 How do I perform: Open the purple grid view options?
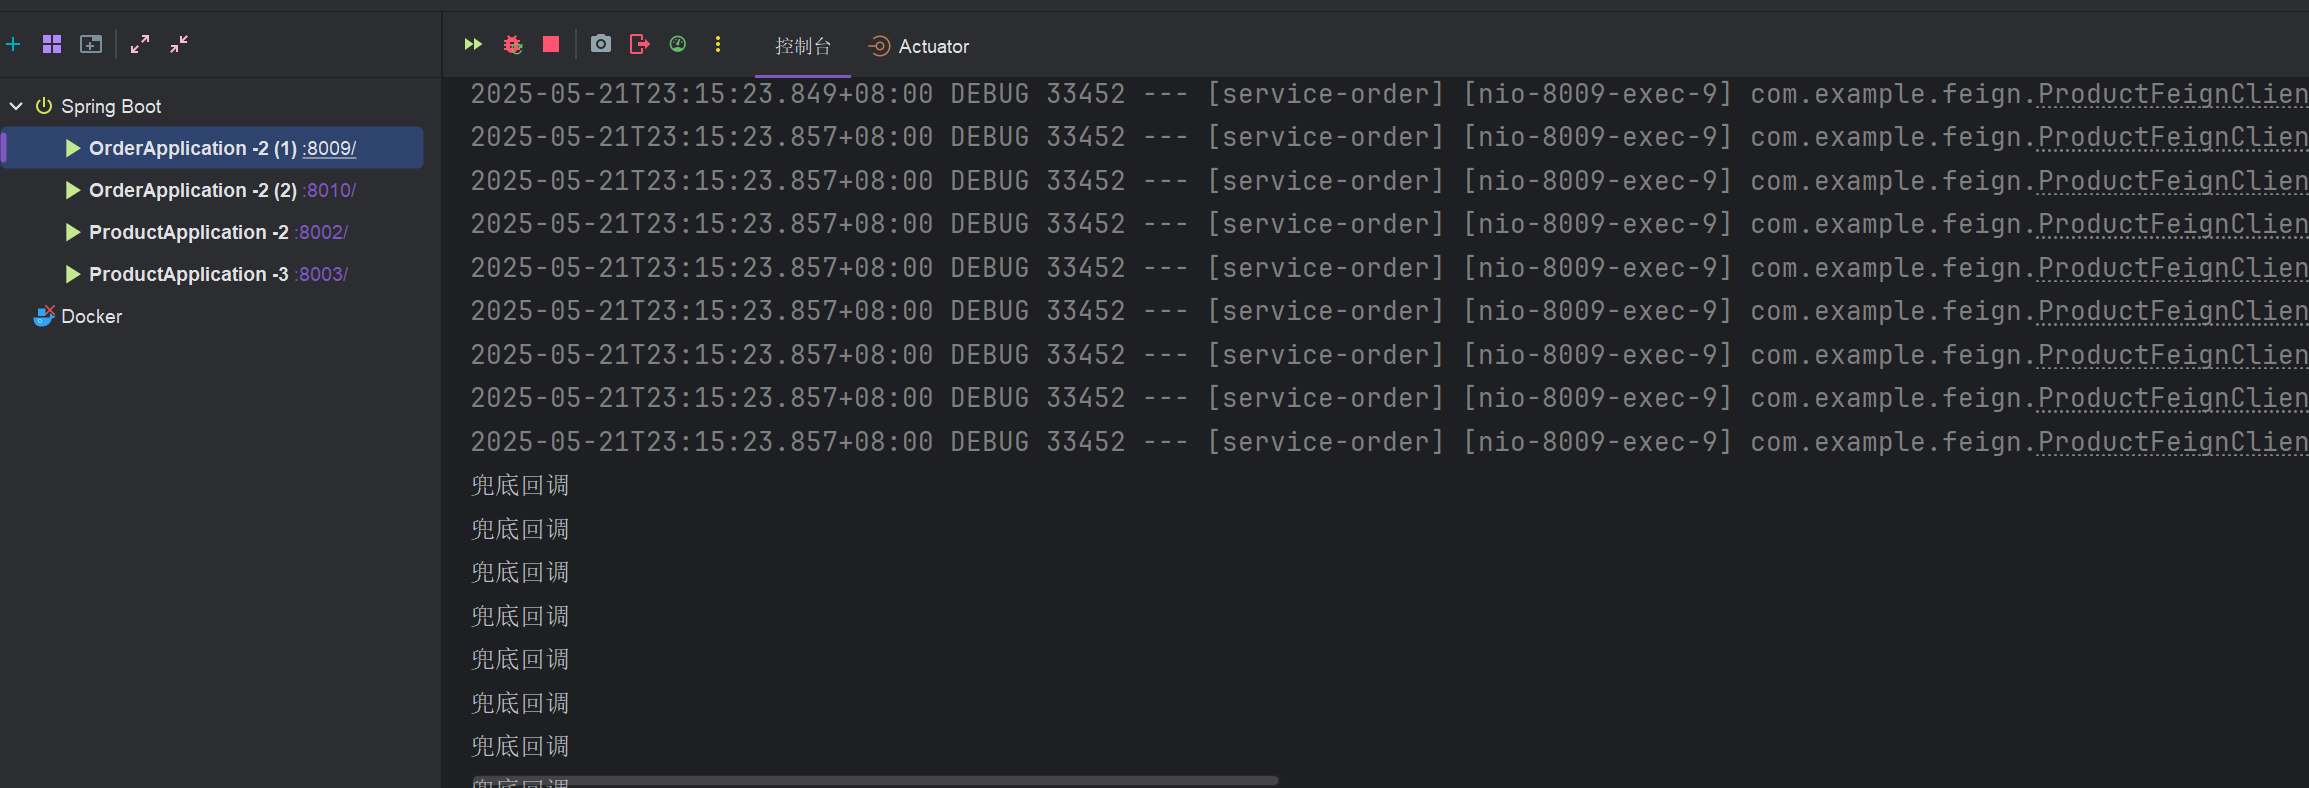[52, 44]
